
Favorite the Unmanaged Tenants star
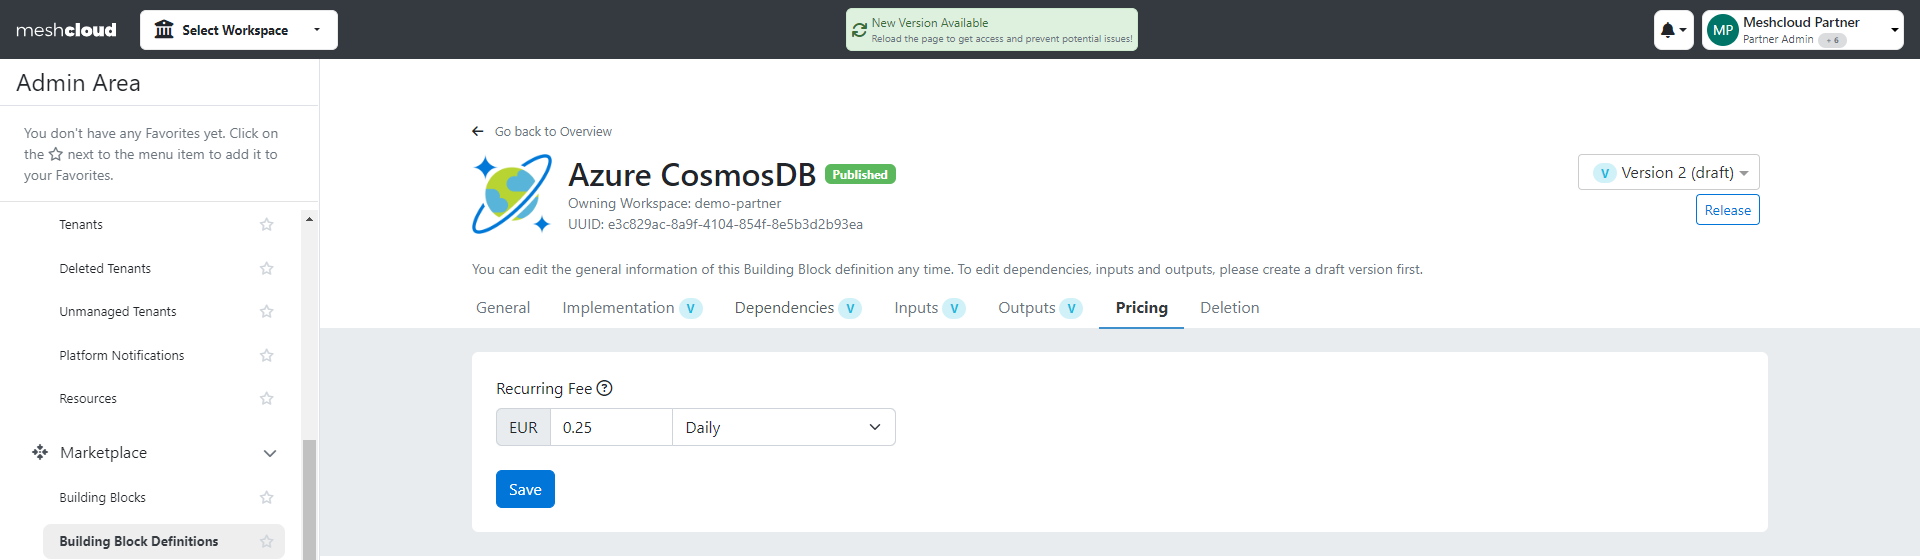point(266,312)
